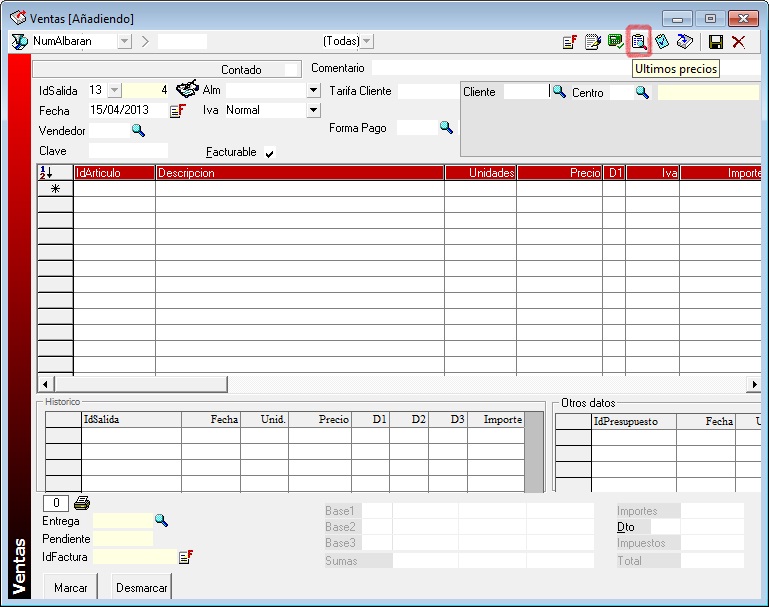Search Forma Pago with the magnifier
The image size is (769, 607).
446,127
